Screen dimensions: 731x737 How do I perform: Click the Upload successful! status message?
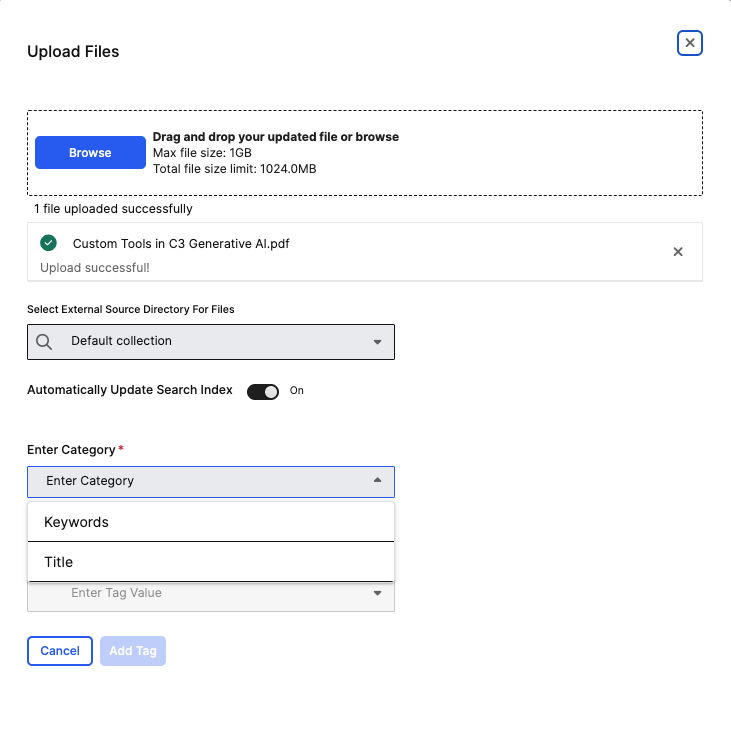(x=95, y=268)
